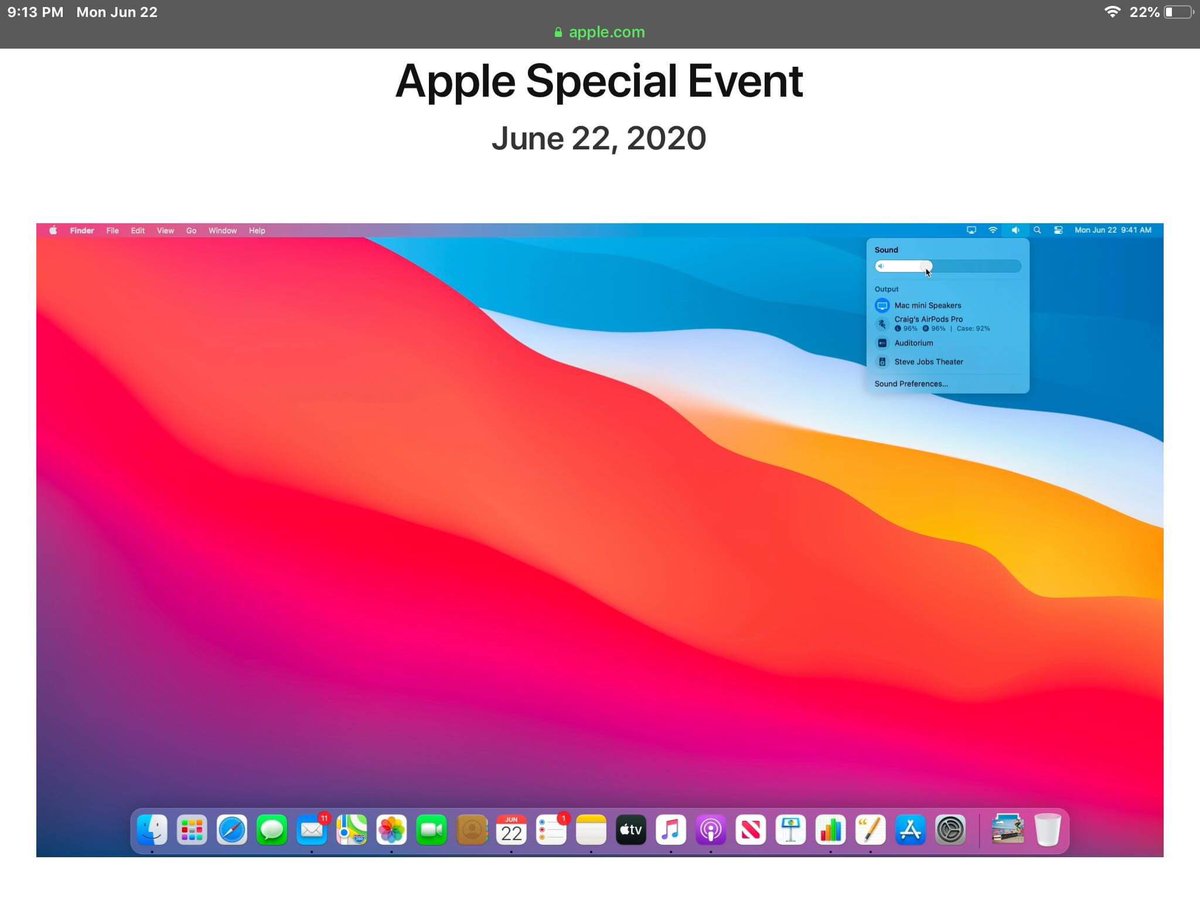Image resolution: width=1200 pixels, height=900 pixels.
Task: Open Launchpad in the Dock
Action: [x=191, y=829]
